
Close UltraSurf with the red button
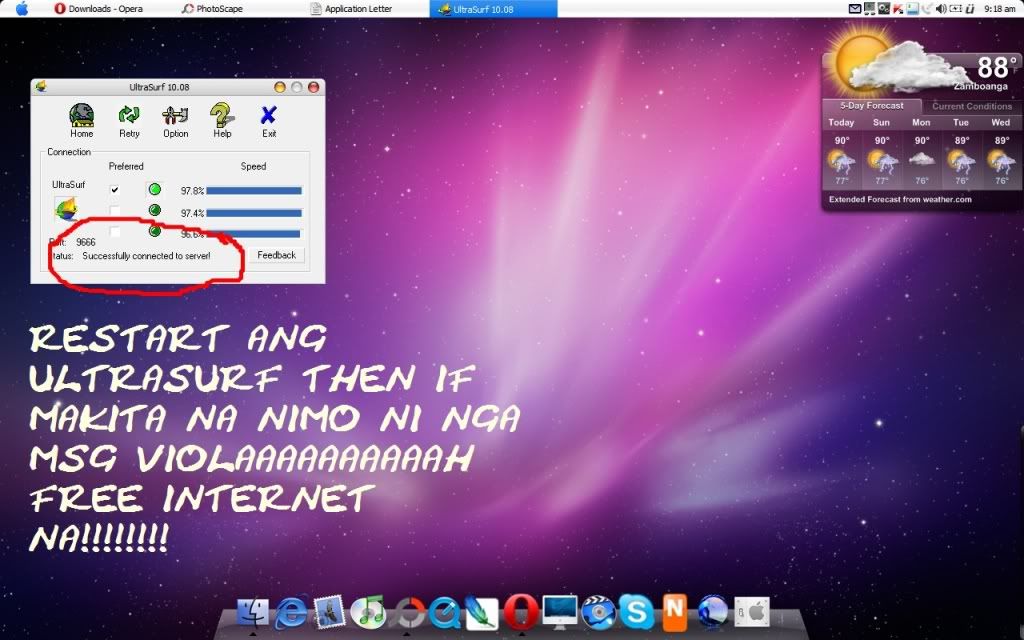click(313, 87)
